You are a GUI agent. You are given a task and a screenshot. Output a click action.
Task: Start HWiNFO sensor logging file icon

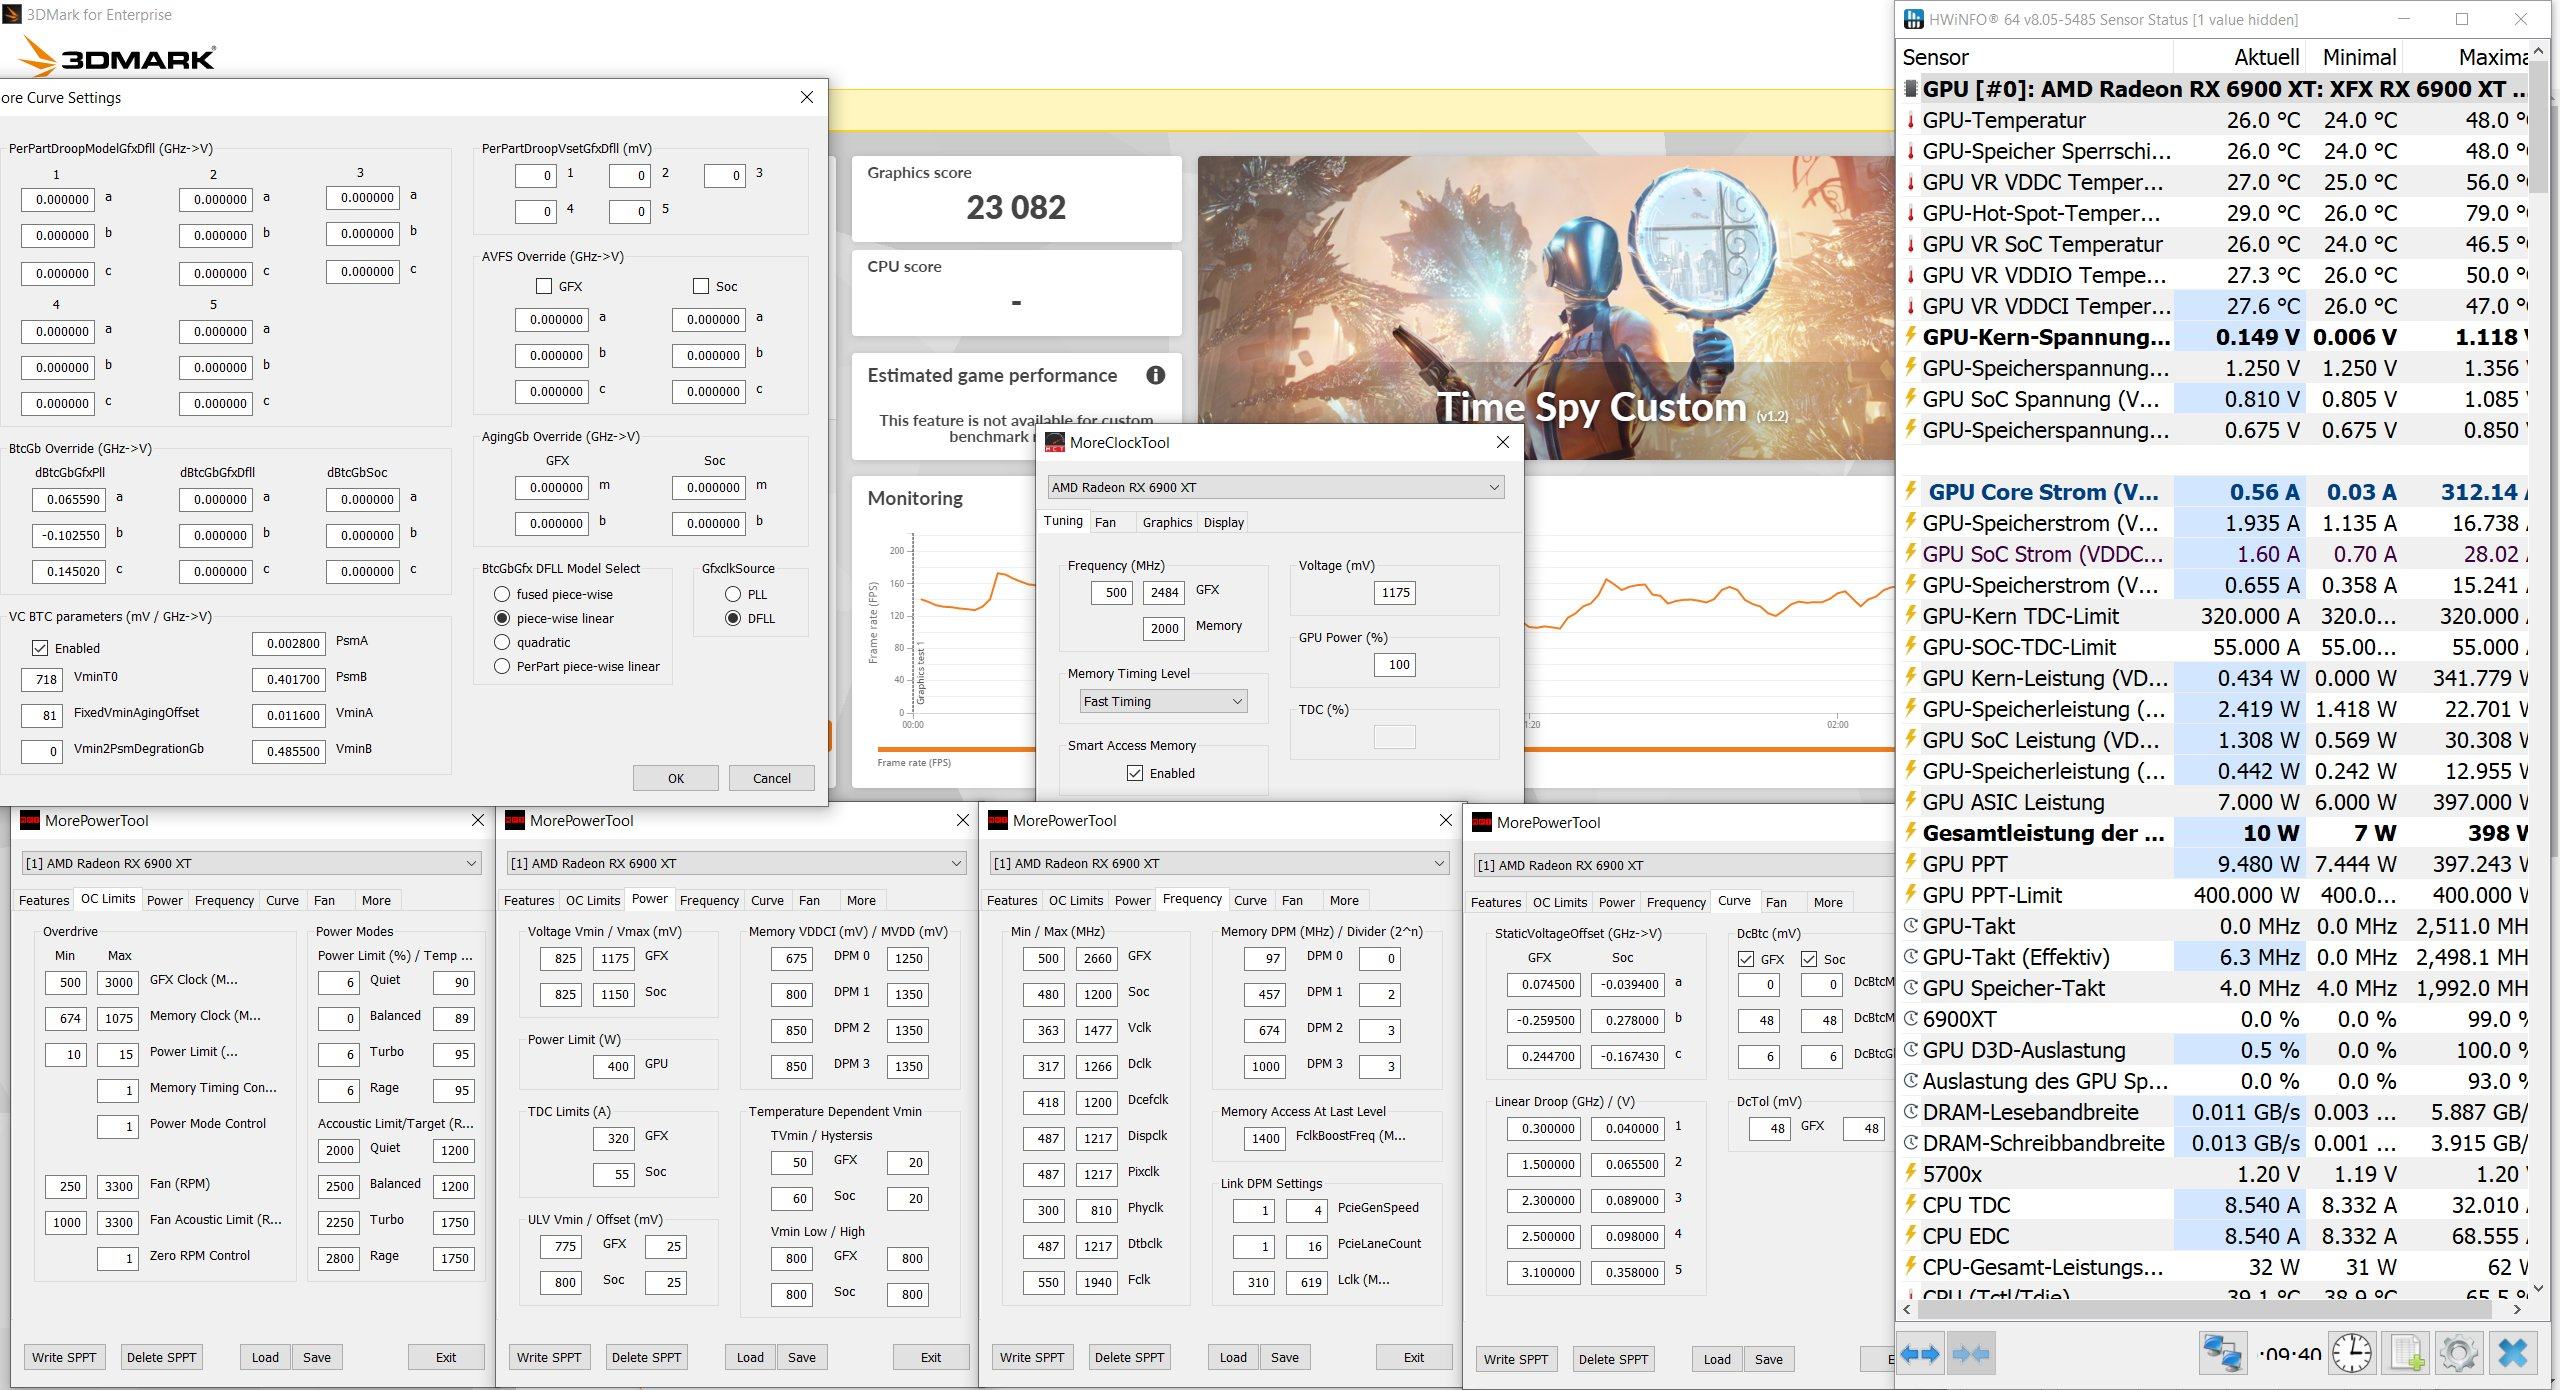(2406, 1354)
